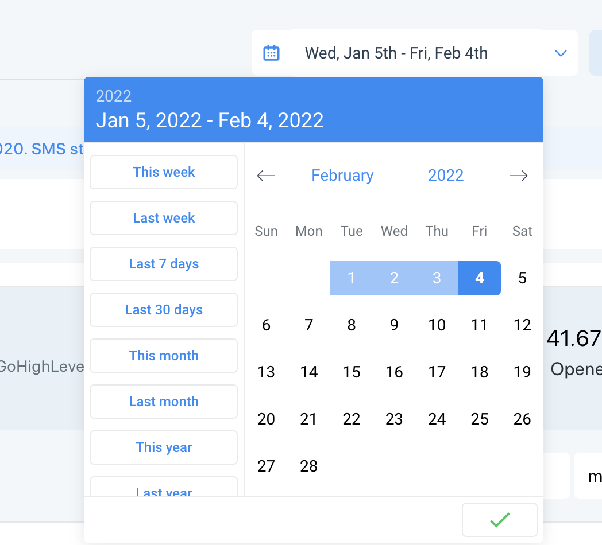The image size is (602, 545).
Task: Select the This year preset
Action: point(164,447)
